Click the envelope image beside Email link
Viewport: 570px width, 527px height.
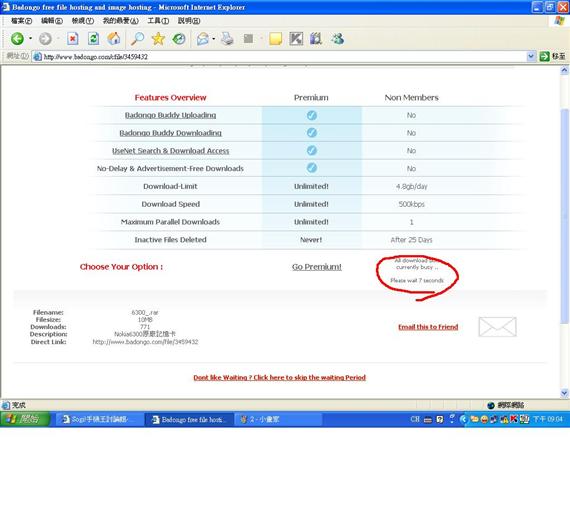(x=497, y=327)
